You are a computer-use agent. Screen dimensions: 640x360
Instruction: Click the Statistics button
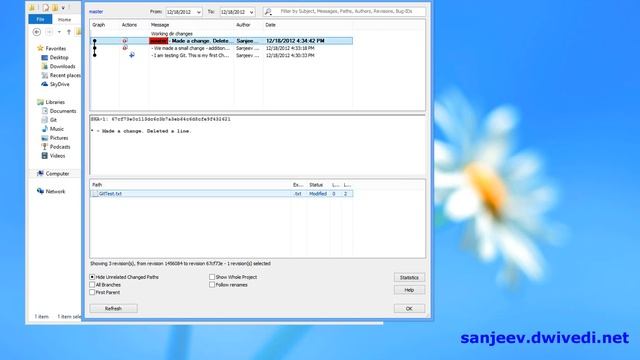point(409,278)
